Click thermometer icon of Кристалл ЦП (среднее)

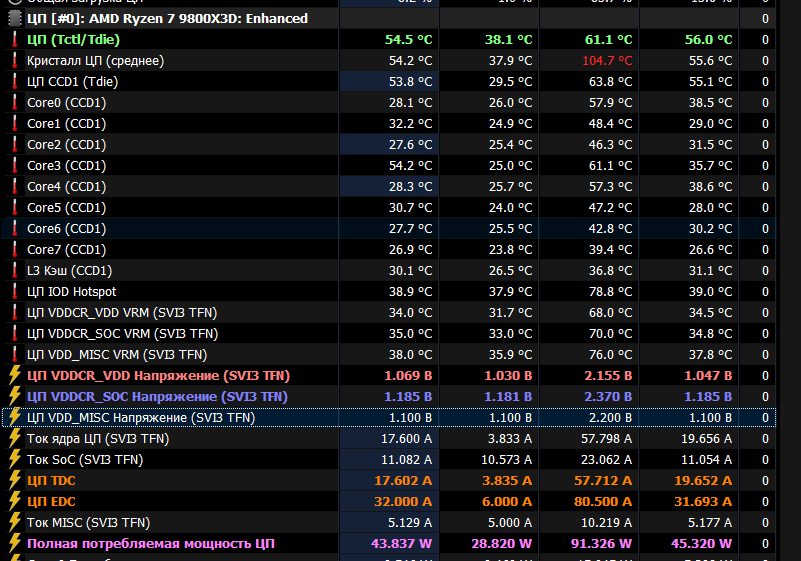[15, 60]
